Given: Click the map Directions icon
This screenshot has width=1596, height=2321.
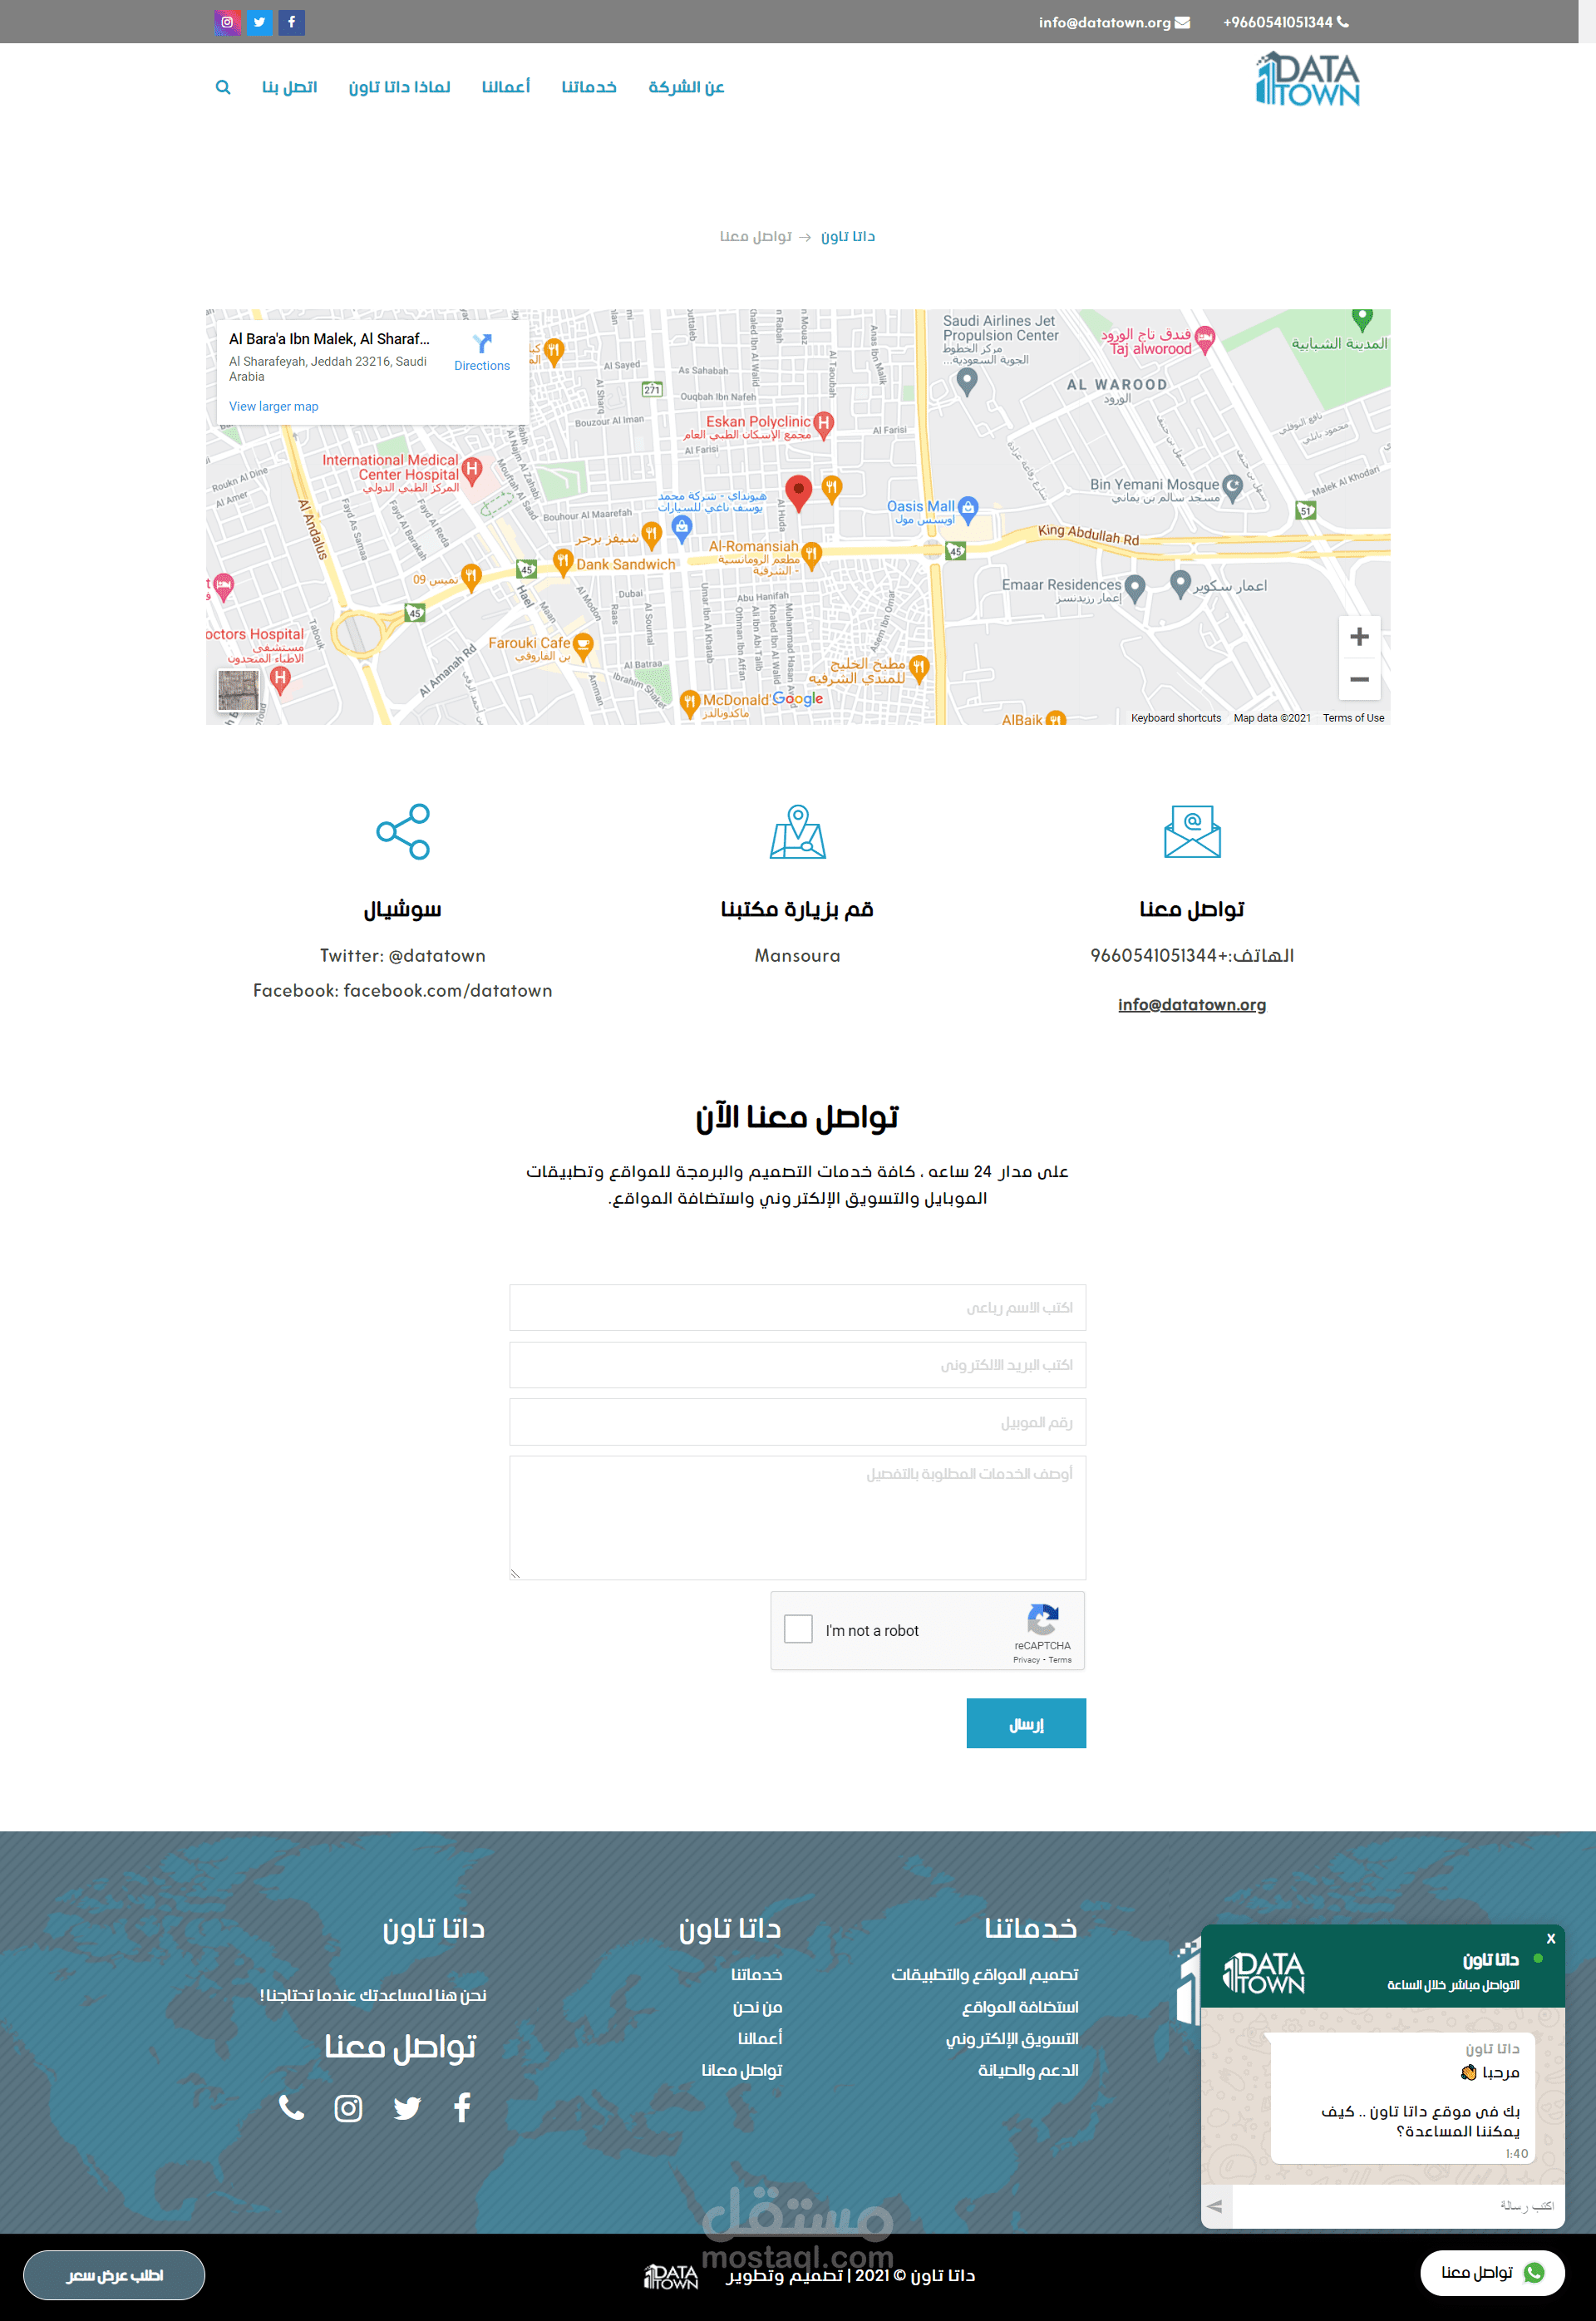Looking at the screenshot, I should 482,345.
